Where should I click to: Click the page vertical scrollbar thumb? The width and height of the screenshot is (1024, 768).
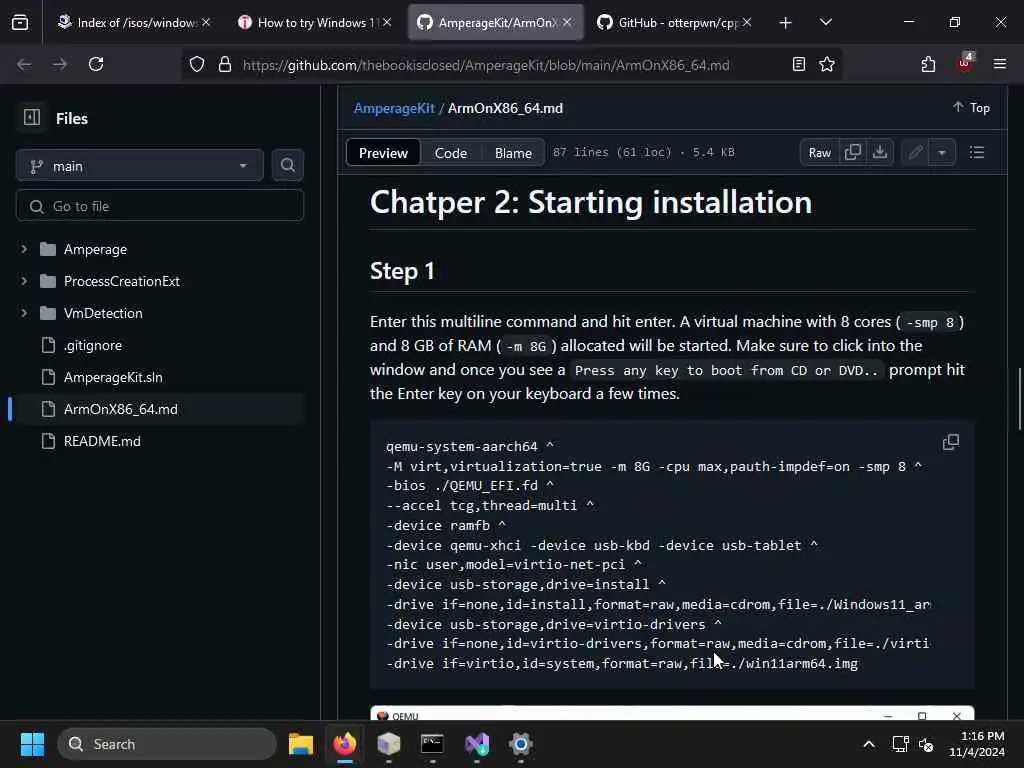pos(1019,399)
